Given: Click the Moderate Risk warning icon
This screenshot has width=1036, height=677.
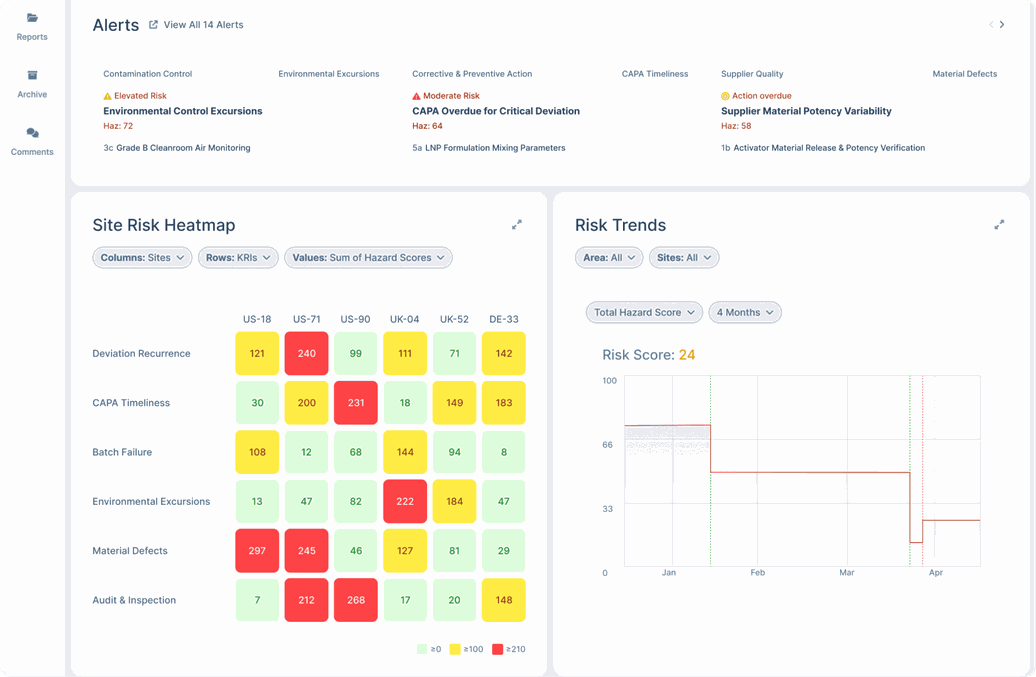Looking at the screenshot, I should coord(416,96).
